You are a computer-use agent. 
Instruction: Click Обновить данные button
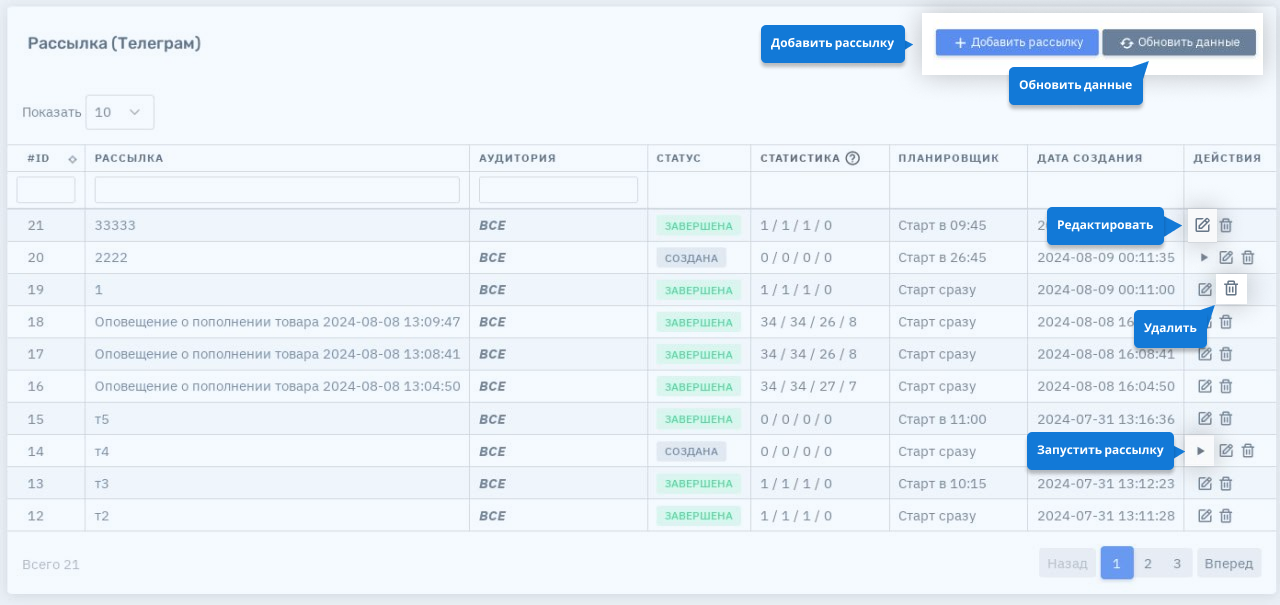1179,42
